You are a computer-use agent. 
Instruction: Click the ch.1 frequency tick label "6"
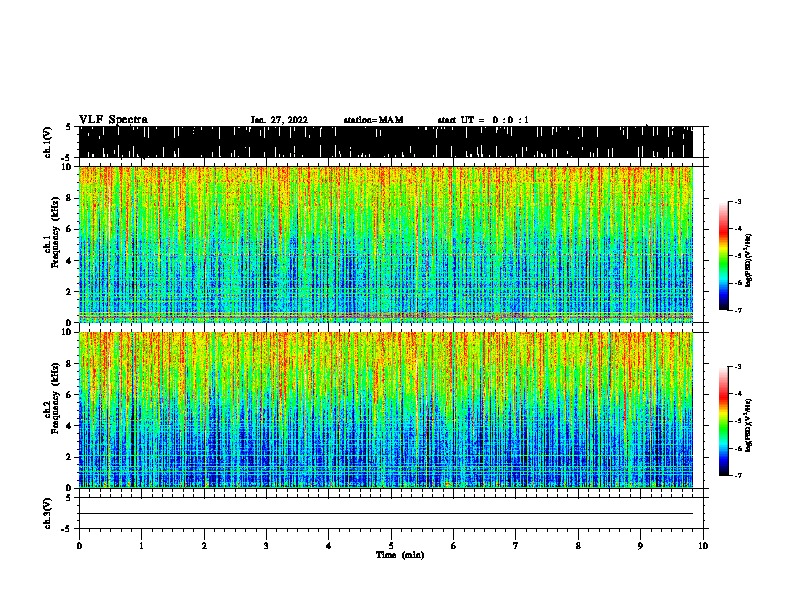pyautogui.click(x=68, y=229)
